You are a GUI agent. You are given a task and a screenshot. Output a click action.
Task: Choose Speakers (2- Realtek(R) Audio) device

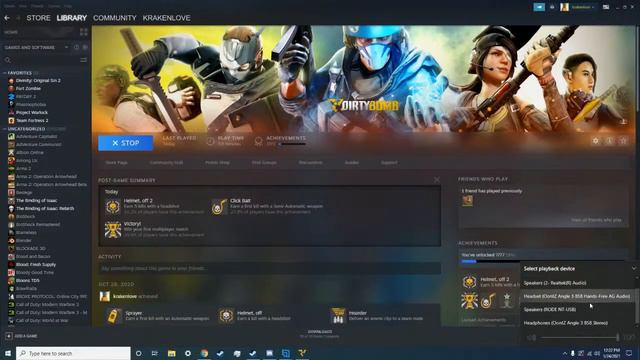pyautogui.click(x=578, y=283)
